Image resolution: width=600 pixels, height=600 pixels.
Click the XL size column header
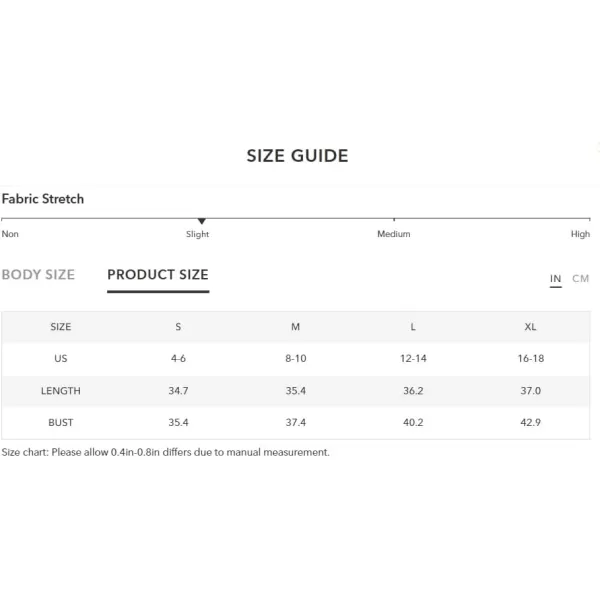530,327
